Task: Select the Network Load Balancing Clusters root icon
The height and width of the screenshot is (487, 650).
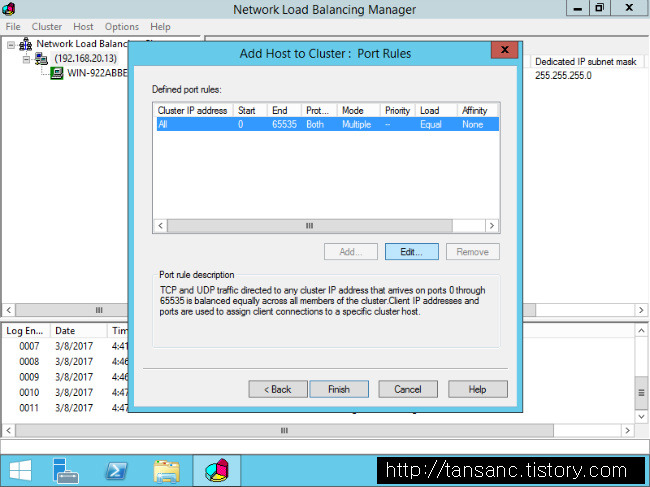Action: pos(26,44)
